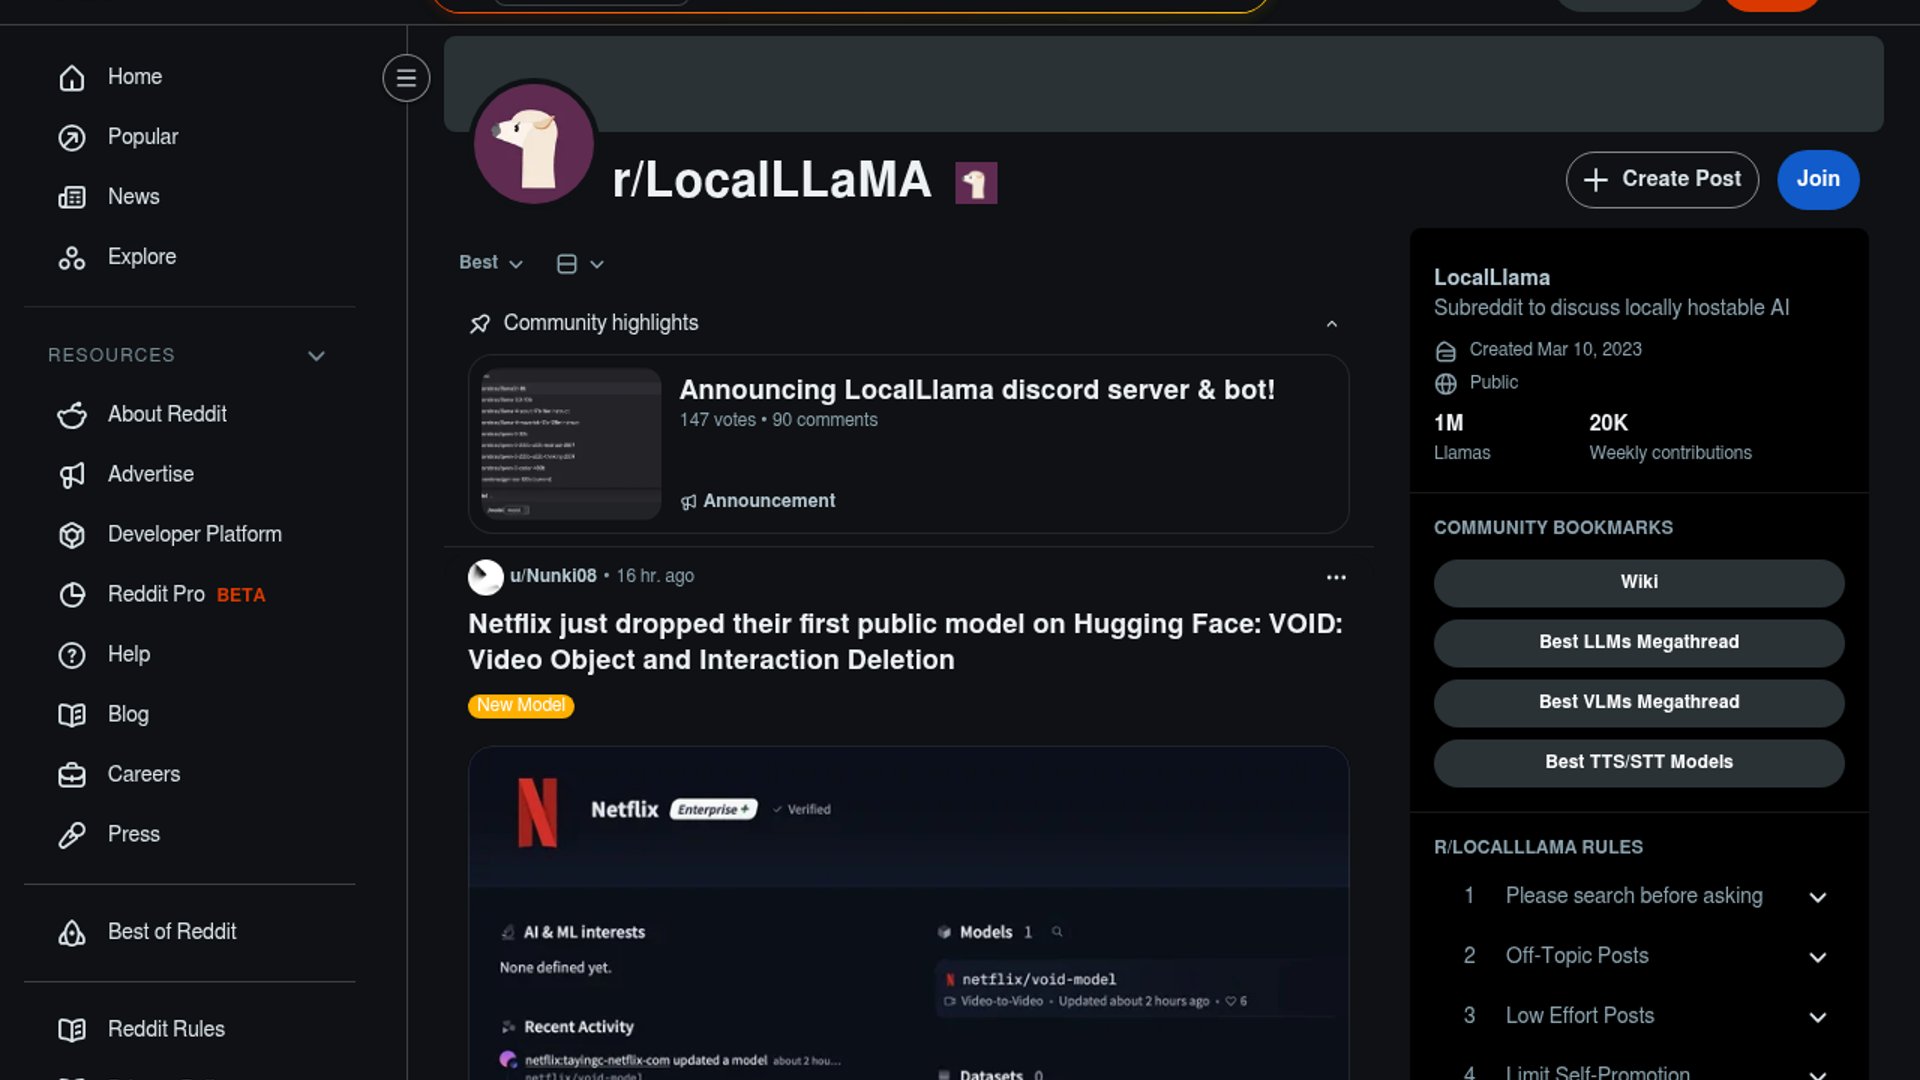Viewport: 1920px width, 1080px height.
Task: Open Best LLMs Megathread bookmark
Action: click(x=1638, y=642)
